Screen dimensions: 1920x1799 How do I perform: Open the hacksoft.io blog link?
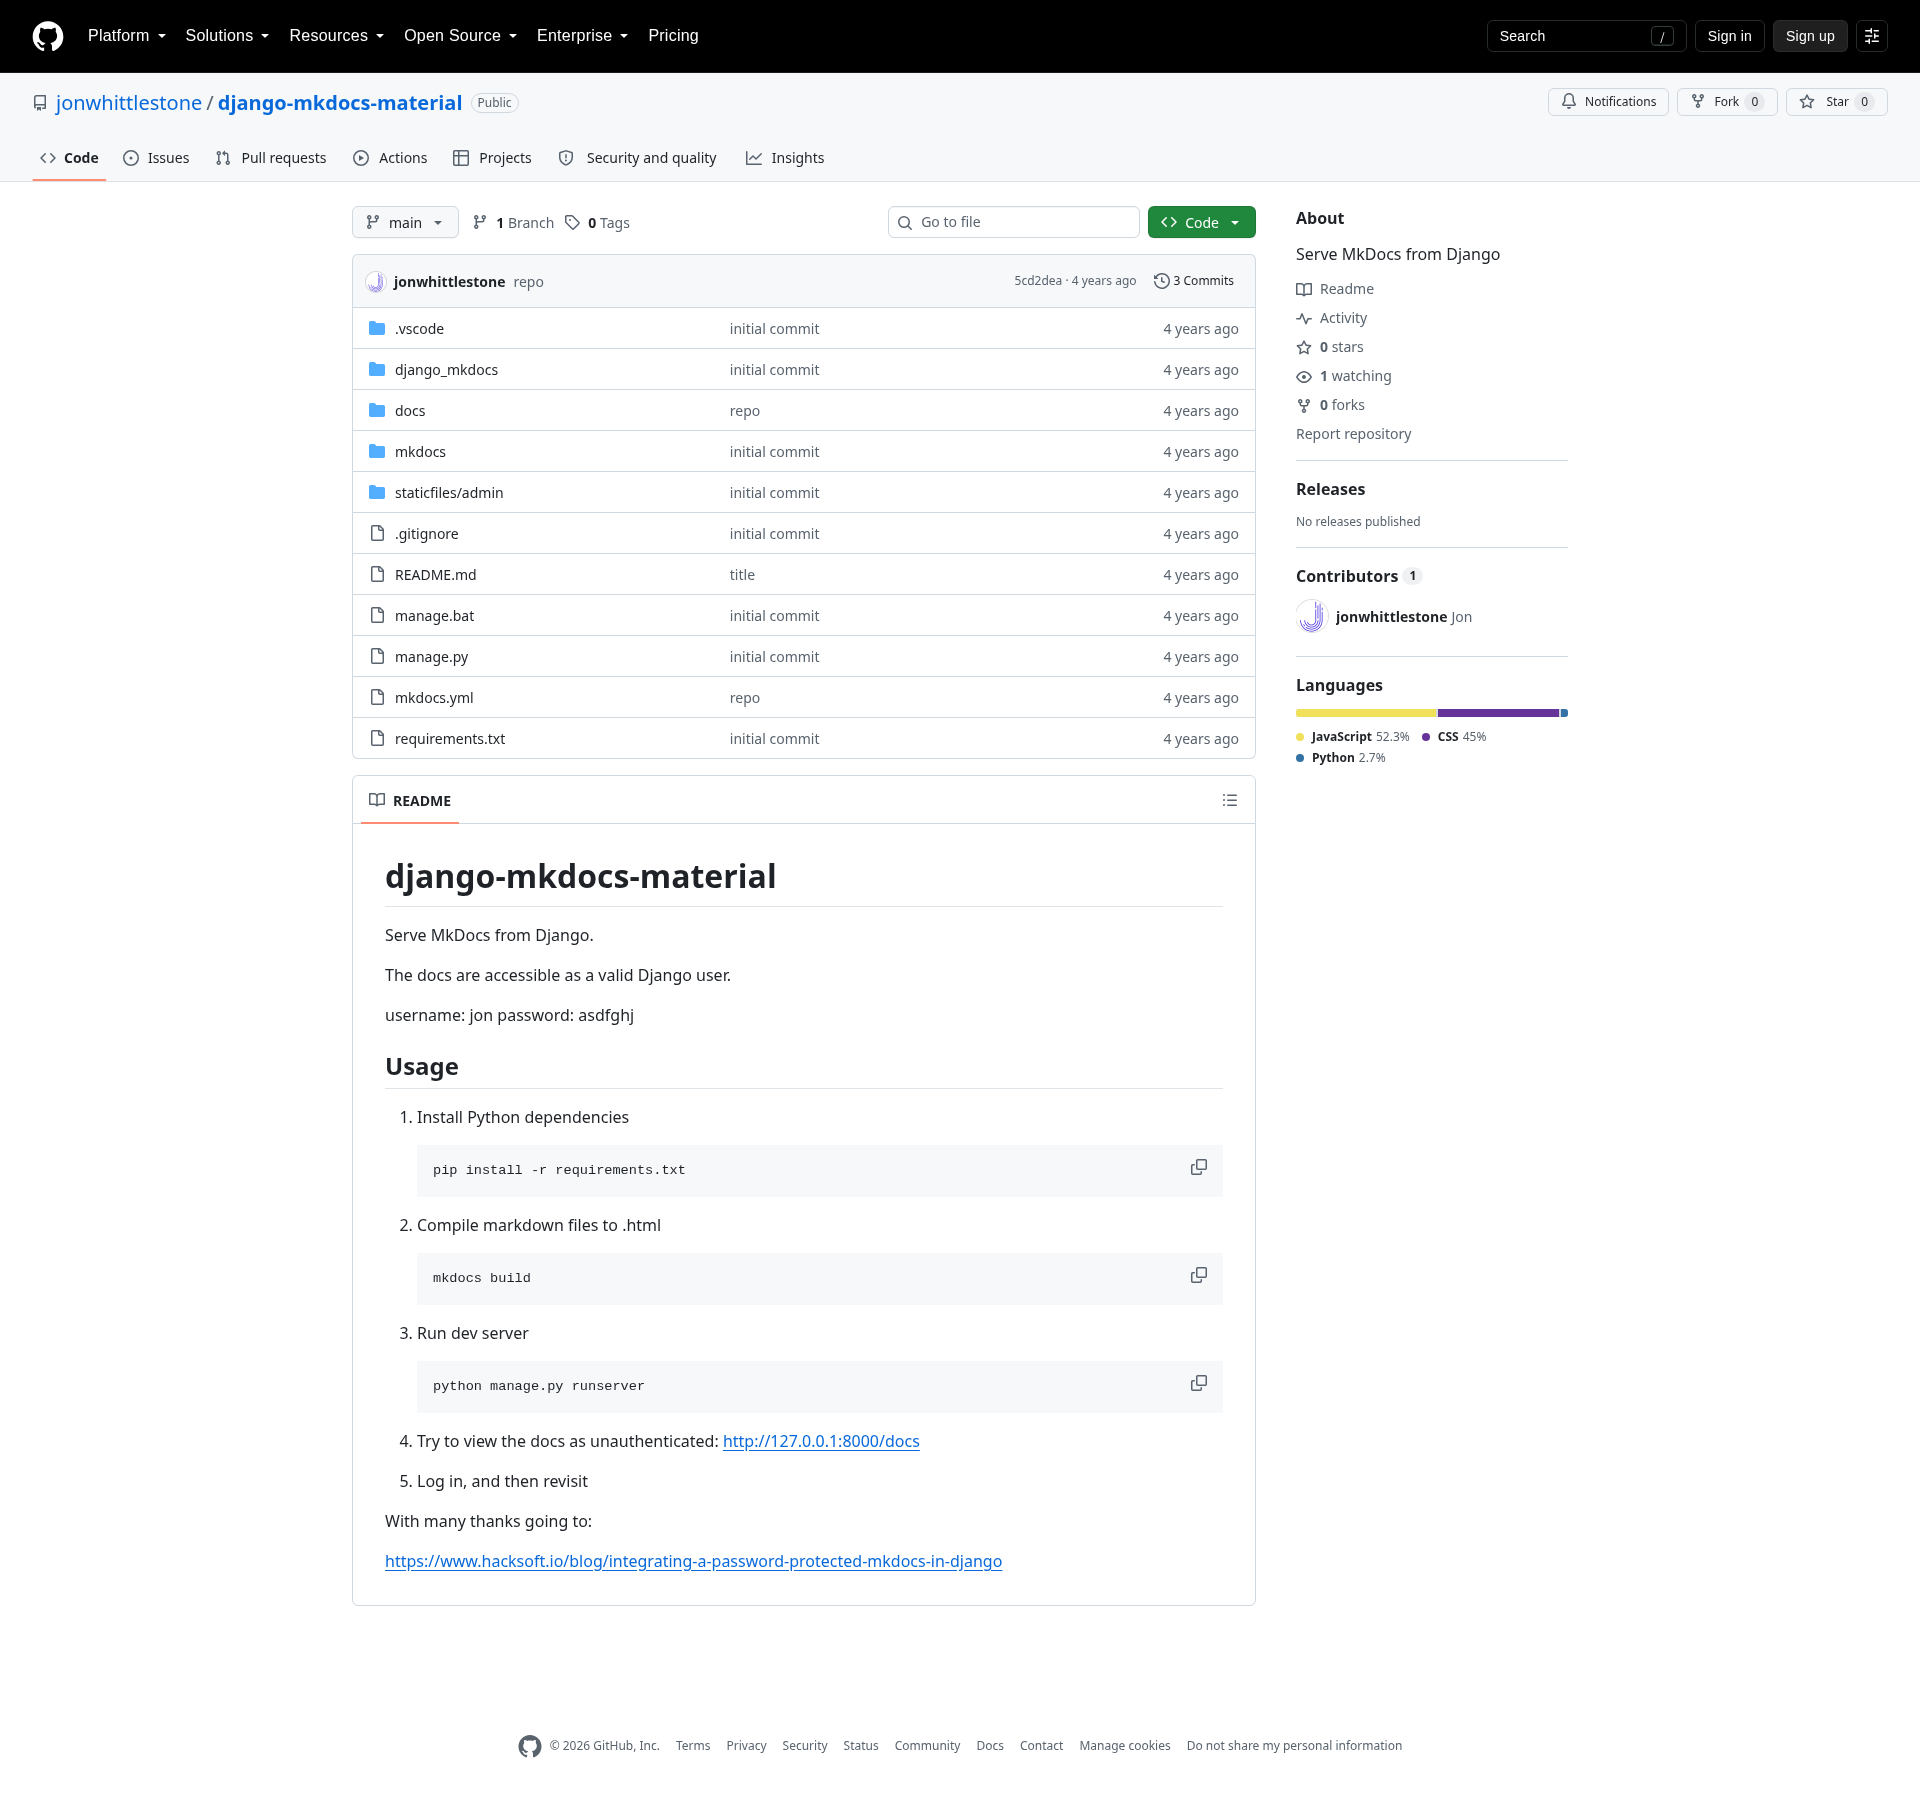pyautogui.click(x=693, y=1561)
